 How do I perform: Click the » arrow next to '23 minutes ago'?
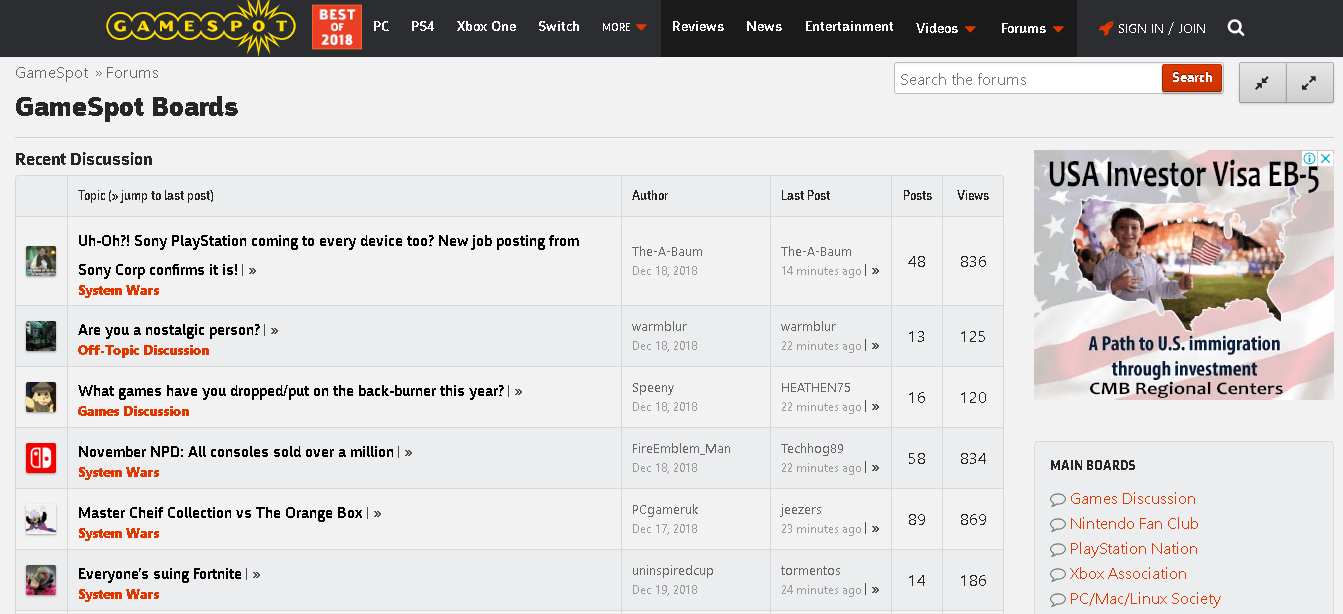coord(876,529)
